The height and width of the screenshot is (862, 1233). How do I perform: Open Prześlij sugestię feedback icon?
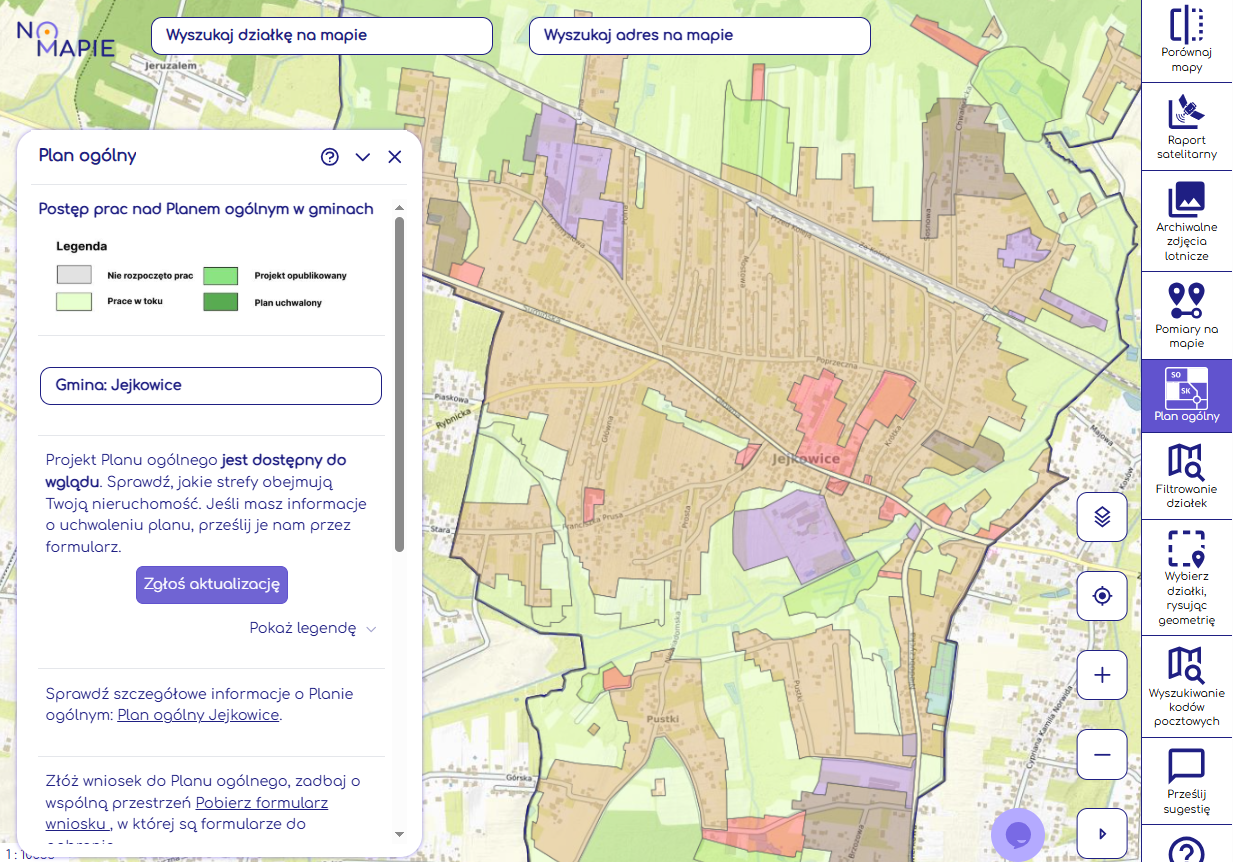pyautogui.click(x=1186, y=782)
